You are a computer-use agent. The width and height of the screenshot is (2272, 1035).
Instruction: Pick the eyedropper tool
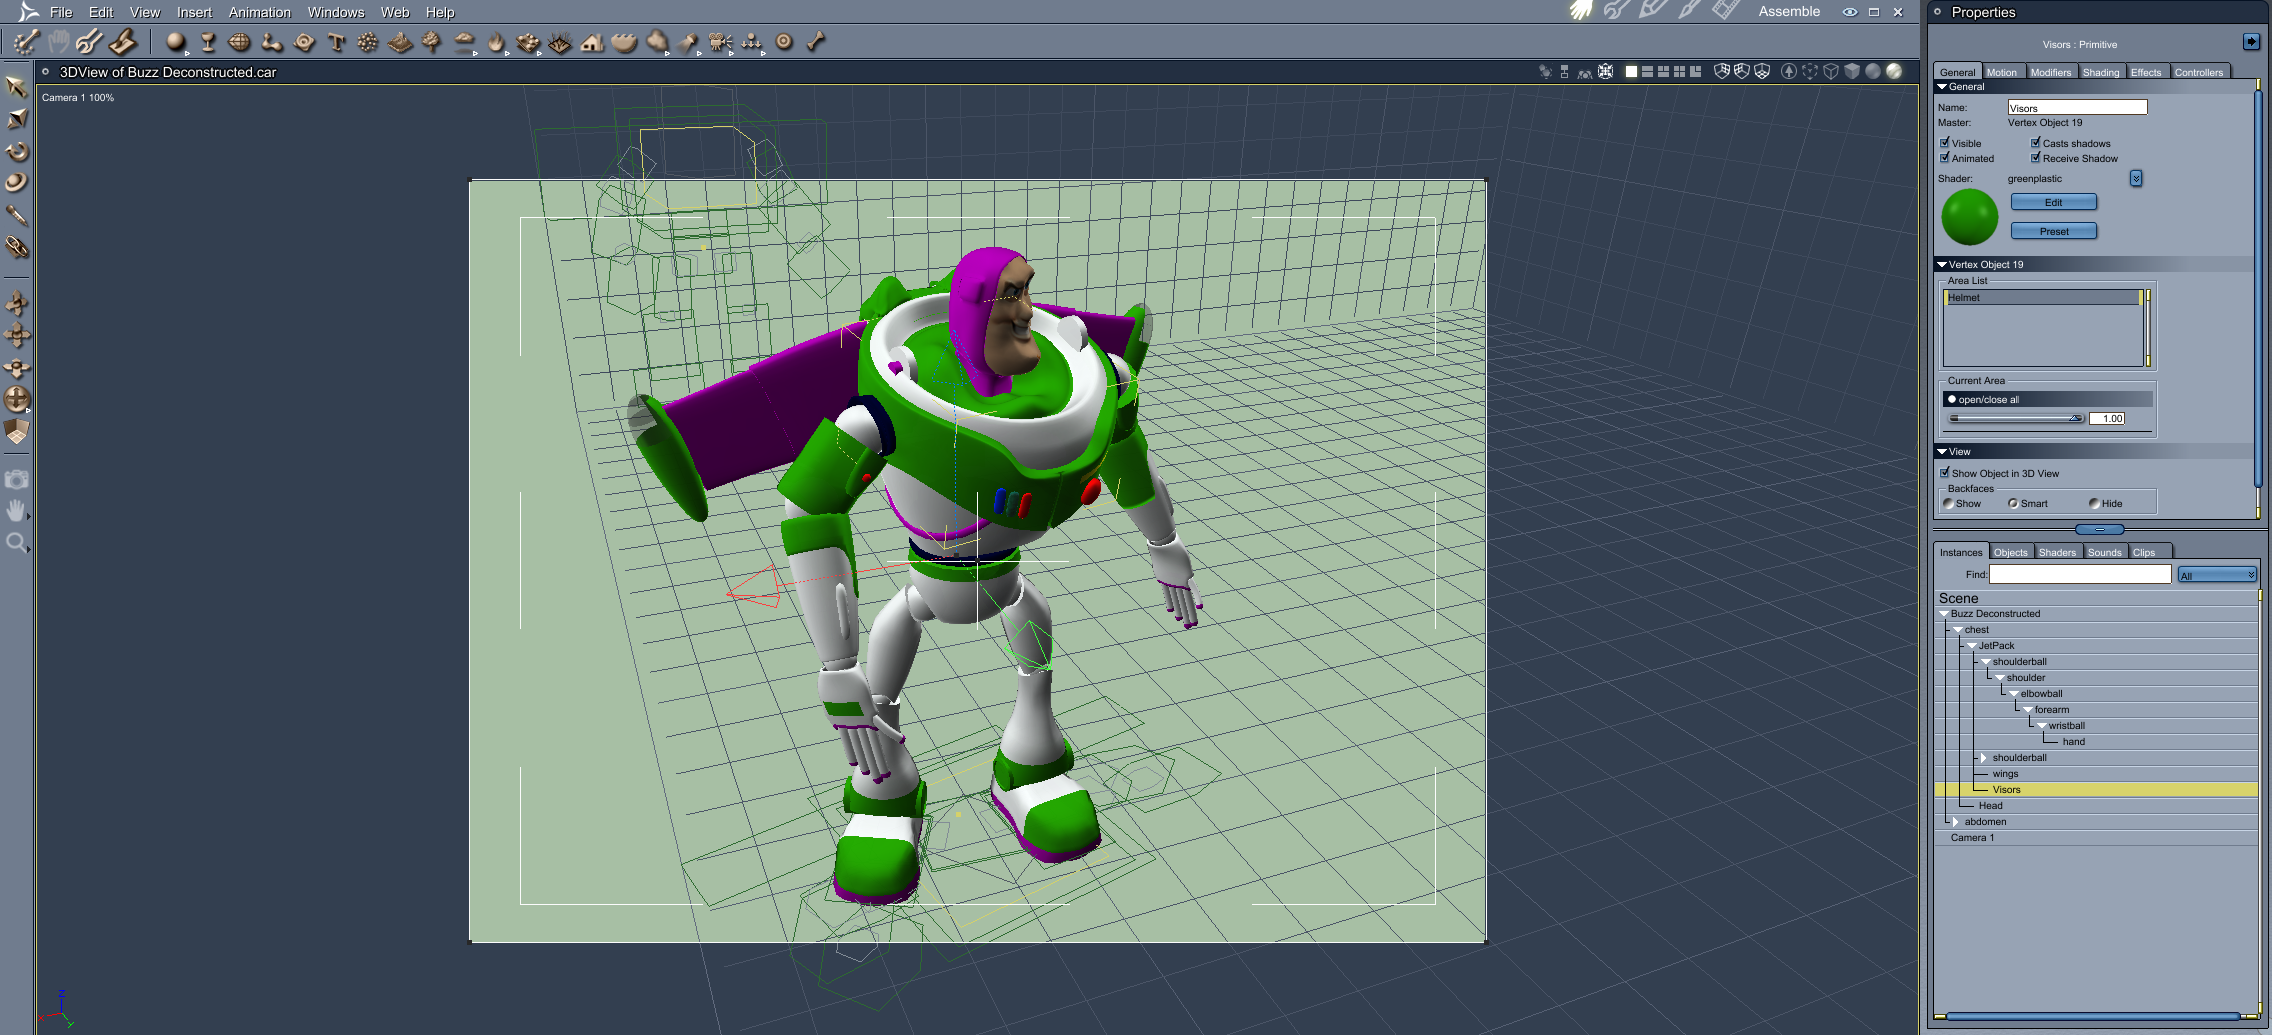pos(16,215)
